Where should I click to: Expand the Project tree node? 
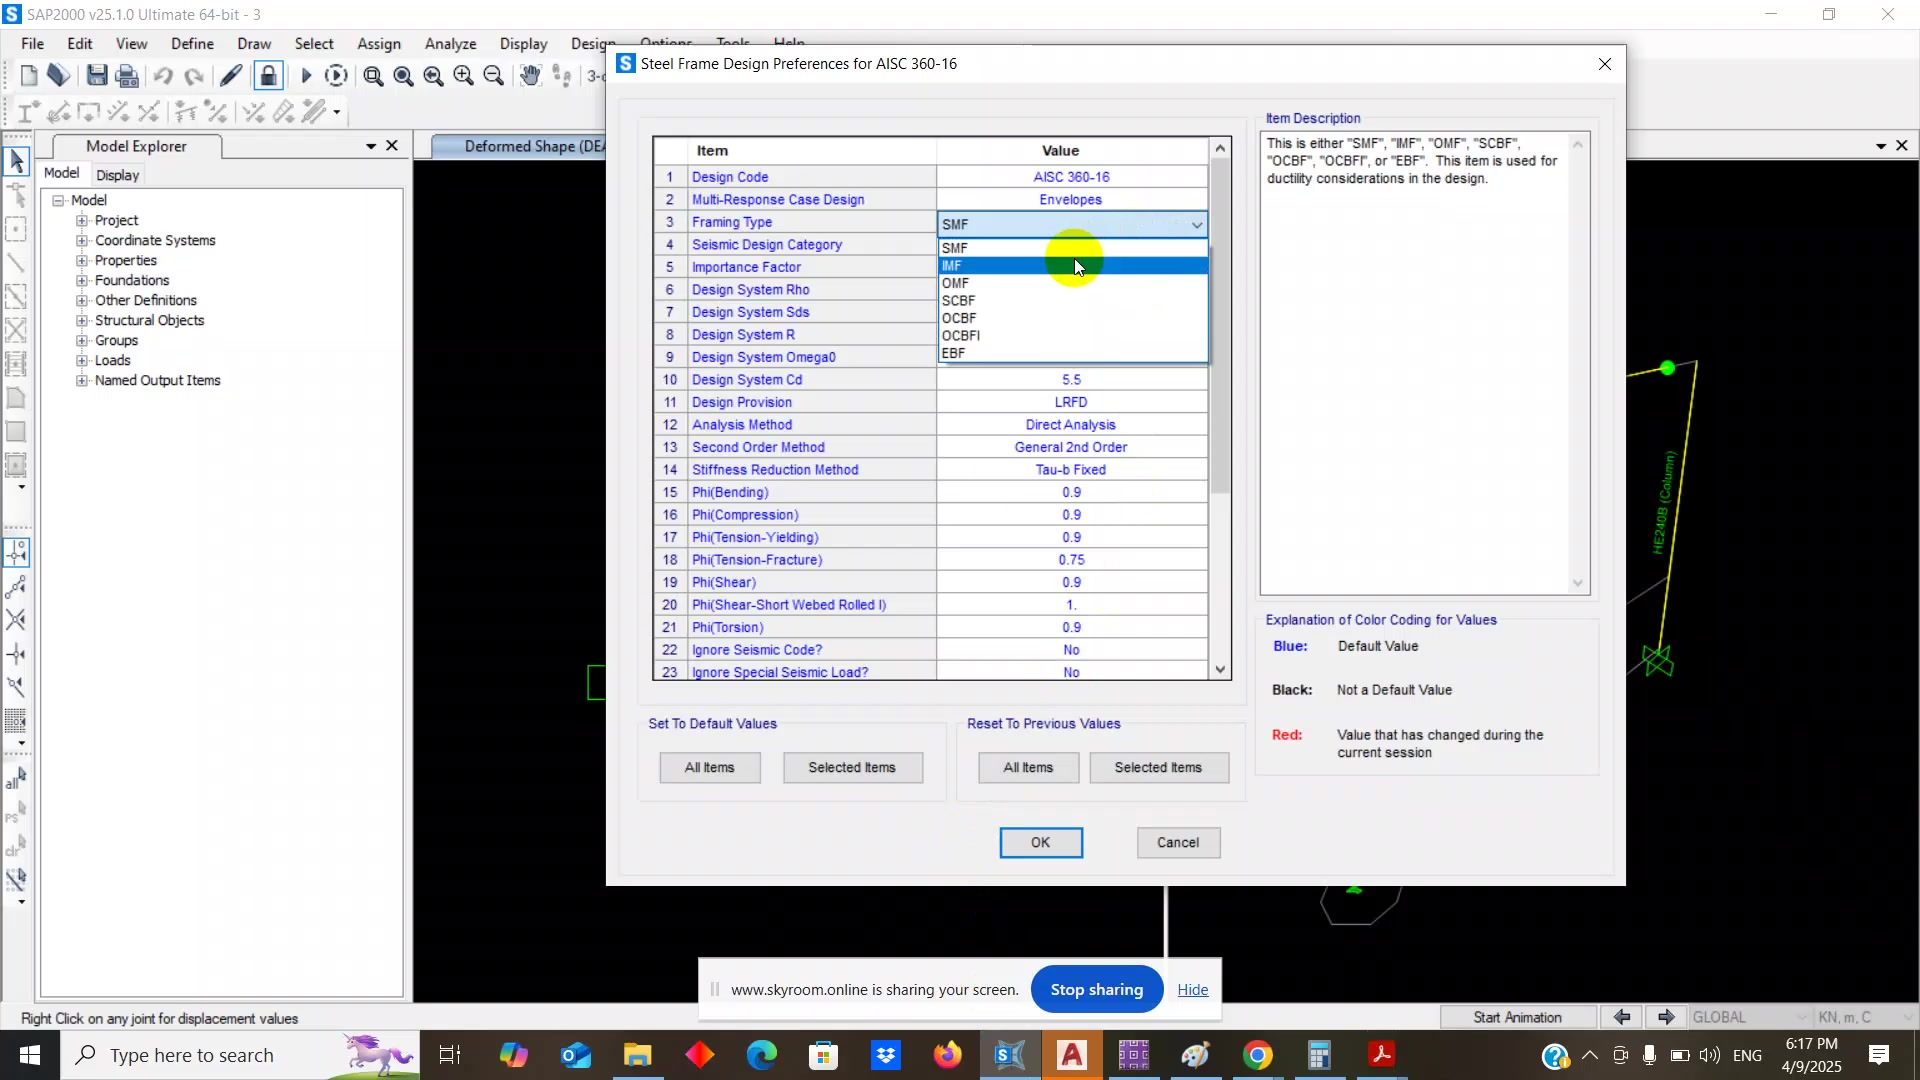(82, 221)
